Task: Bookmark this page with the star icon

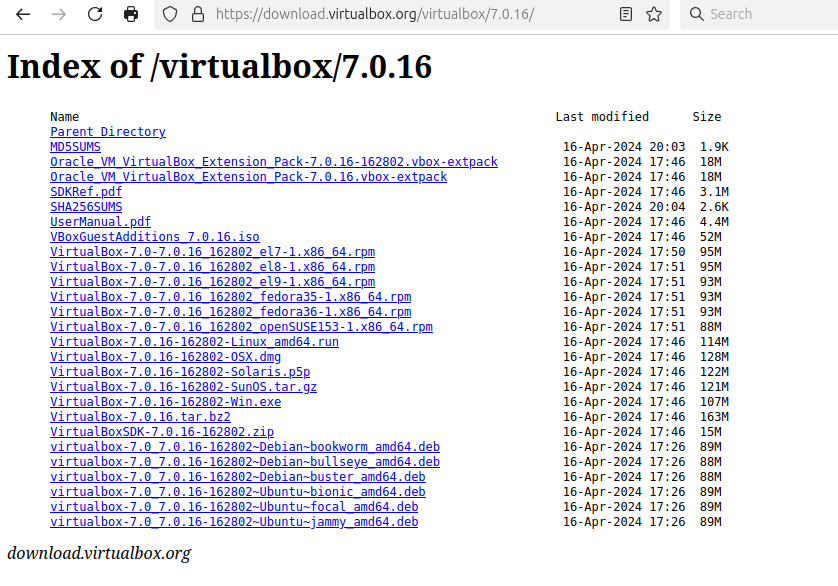Action: [654, 14]
